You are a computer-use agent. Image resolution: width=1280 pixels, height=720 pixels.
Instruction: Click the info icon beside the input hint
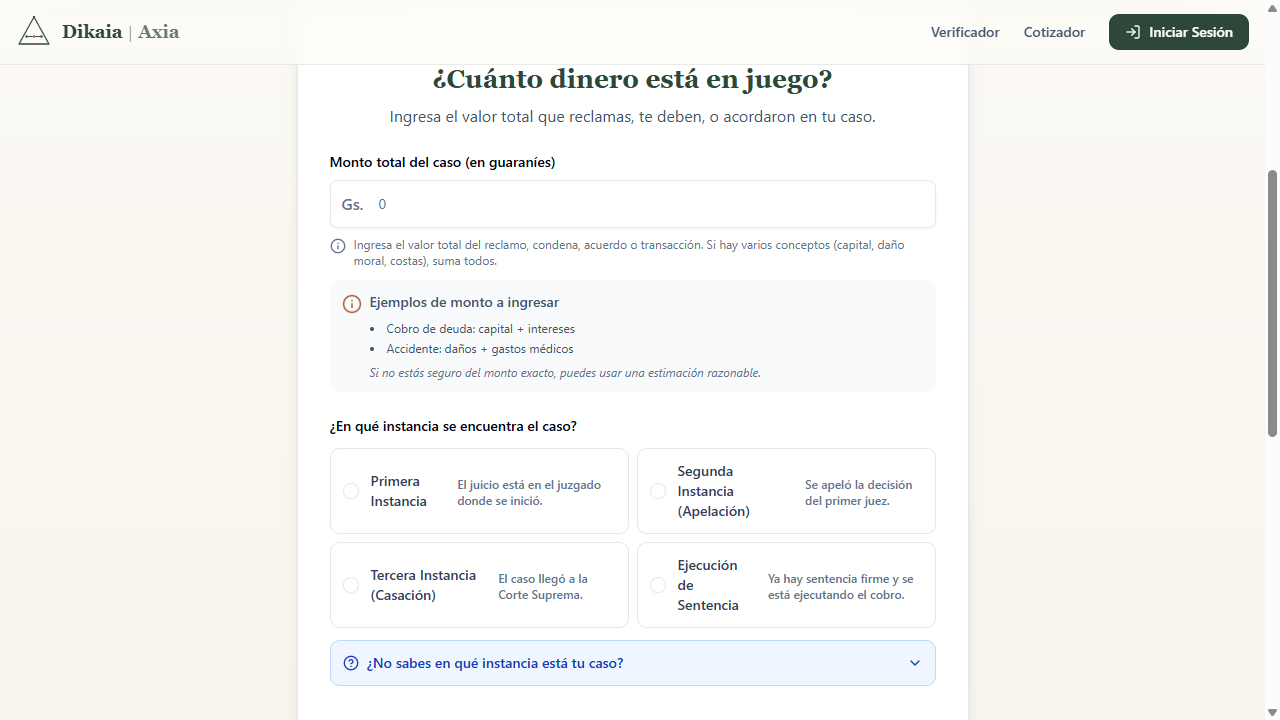(338, 246)
